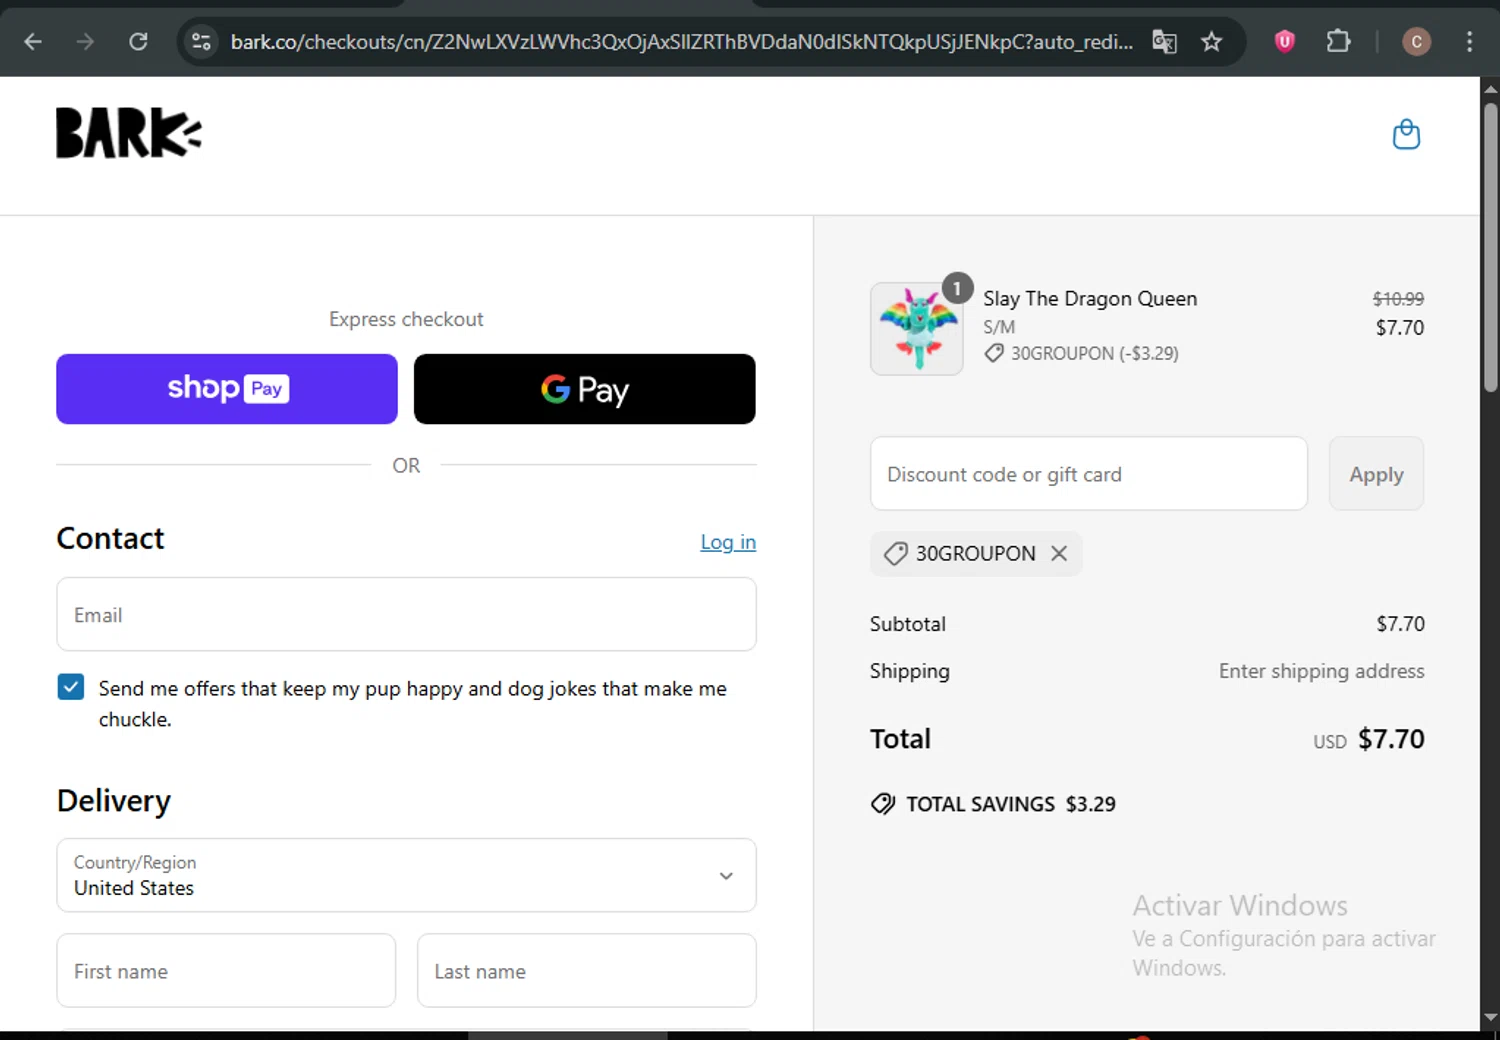The height and width of the screenshot is (1040, 1500).
Task: Open Chrome three-dot menu
Action: (1469, 41)
